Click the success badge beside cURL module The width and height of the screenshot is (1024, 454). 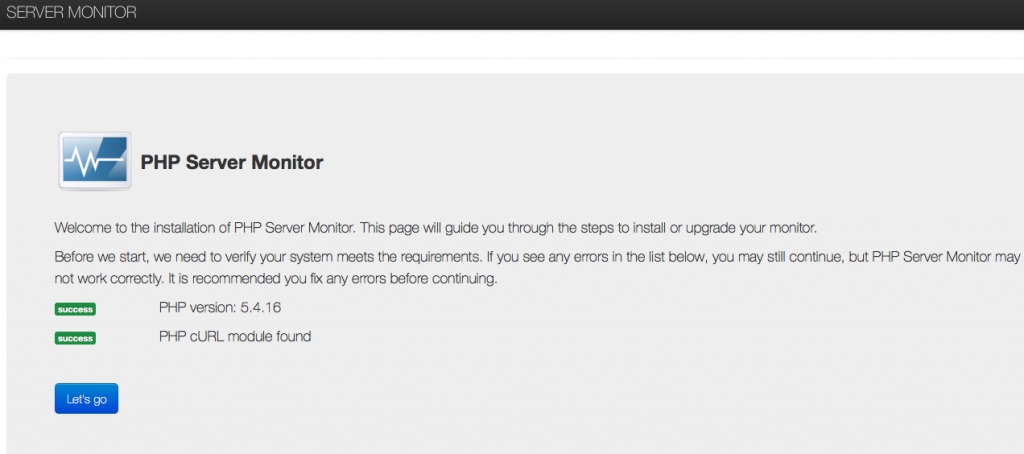coord(75,338)
